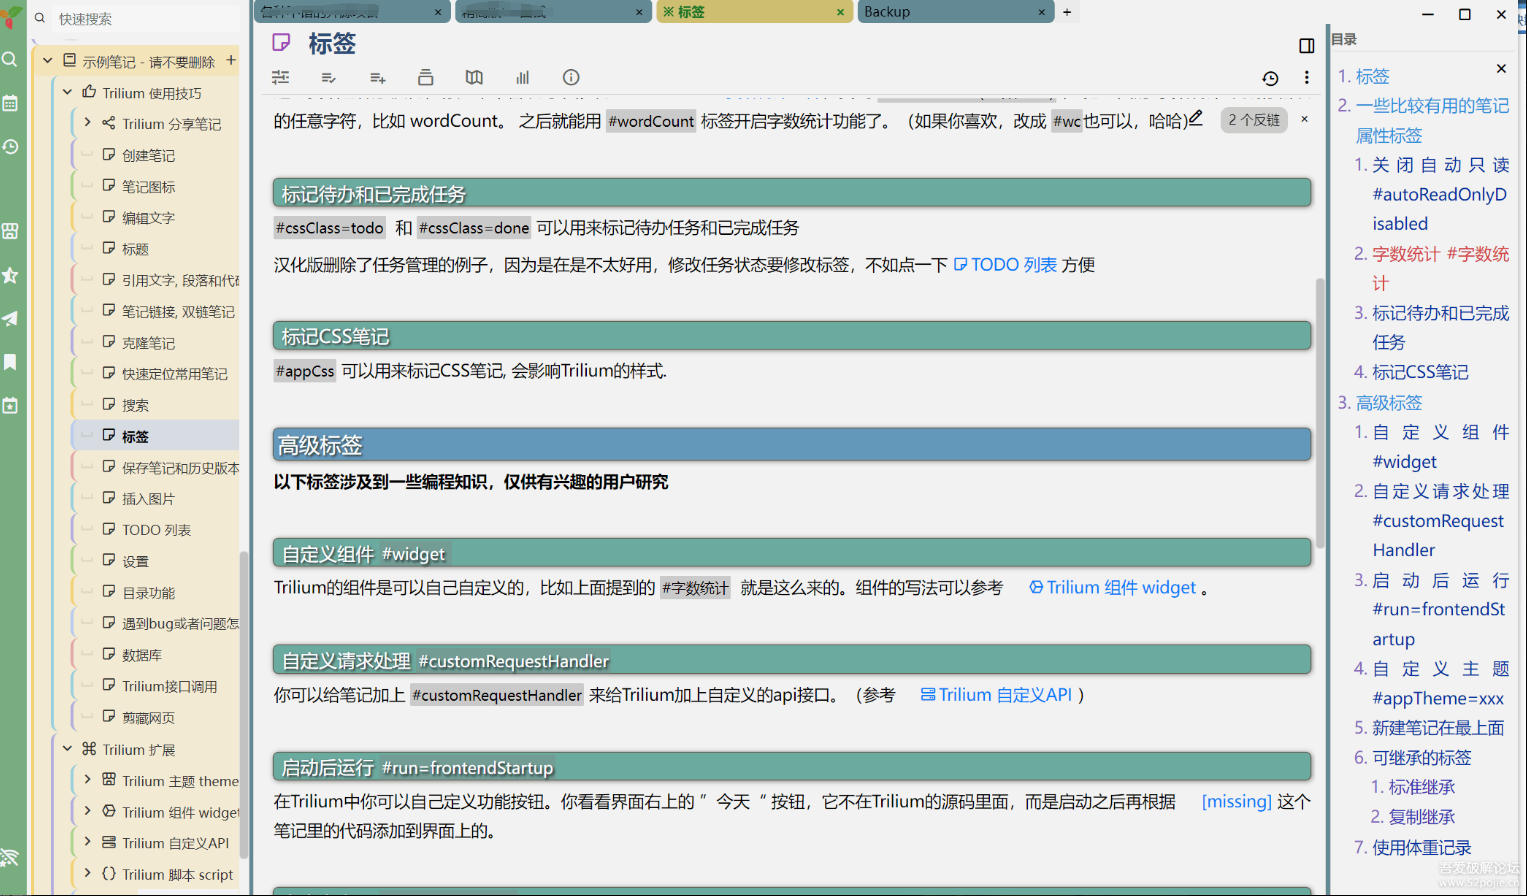
Task: Open note paths ribbon tab
Action: coord(425,77)
